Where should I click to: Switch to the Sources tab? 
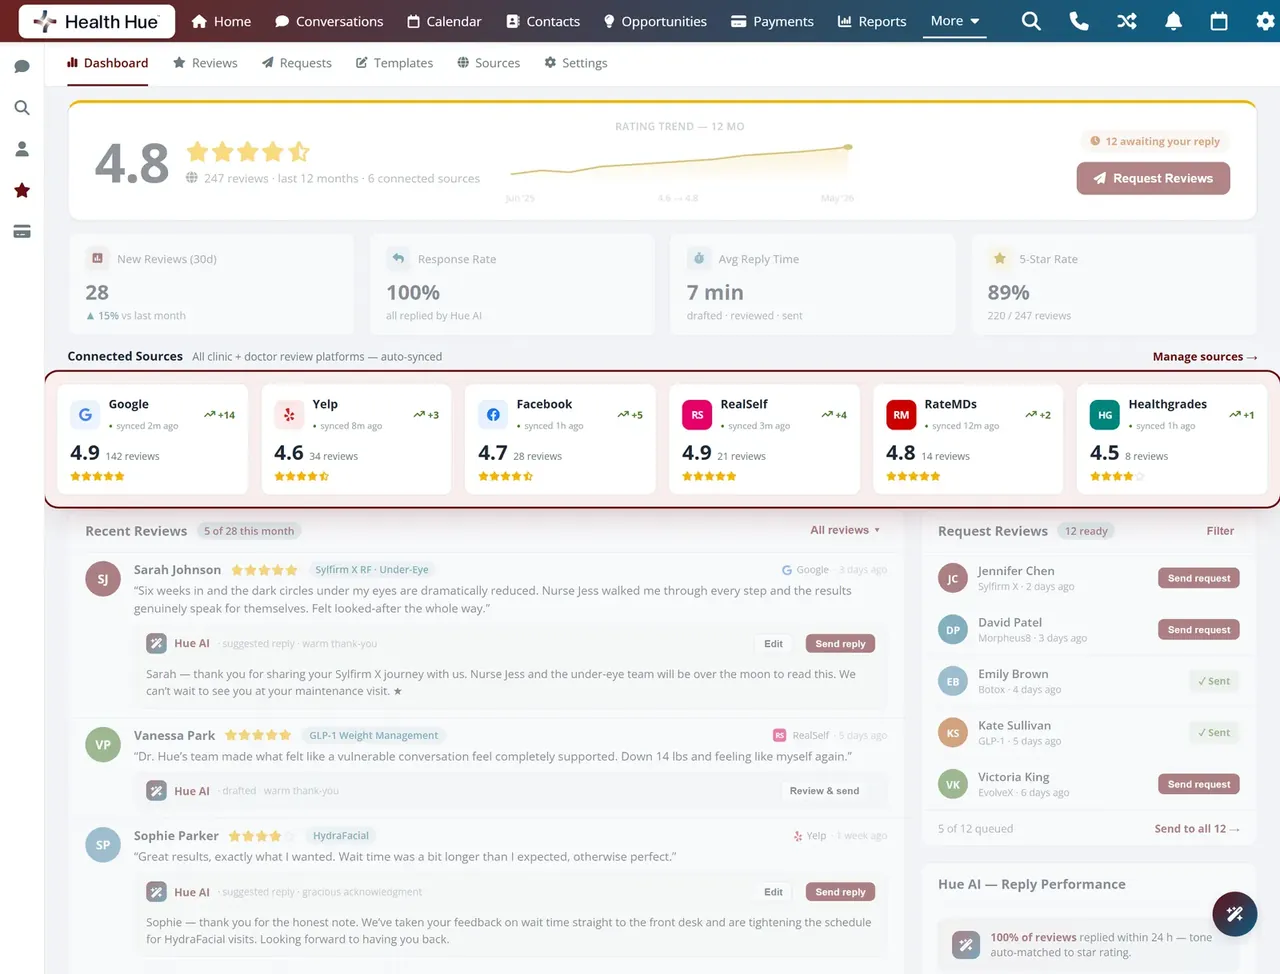coord(489,63)
